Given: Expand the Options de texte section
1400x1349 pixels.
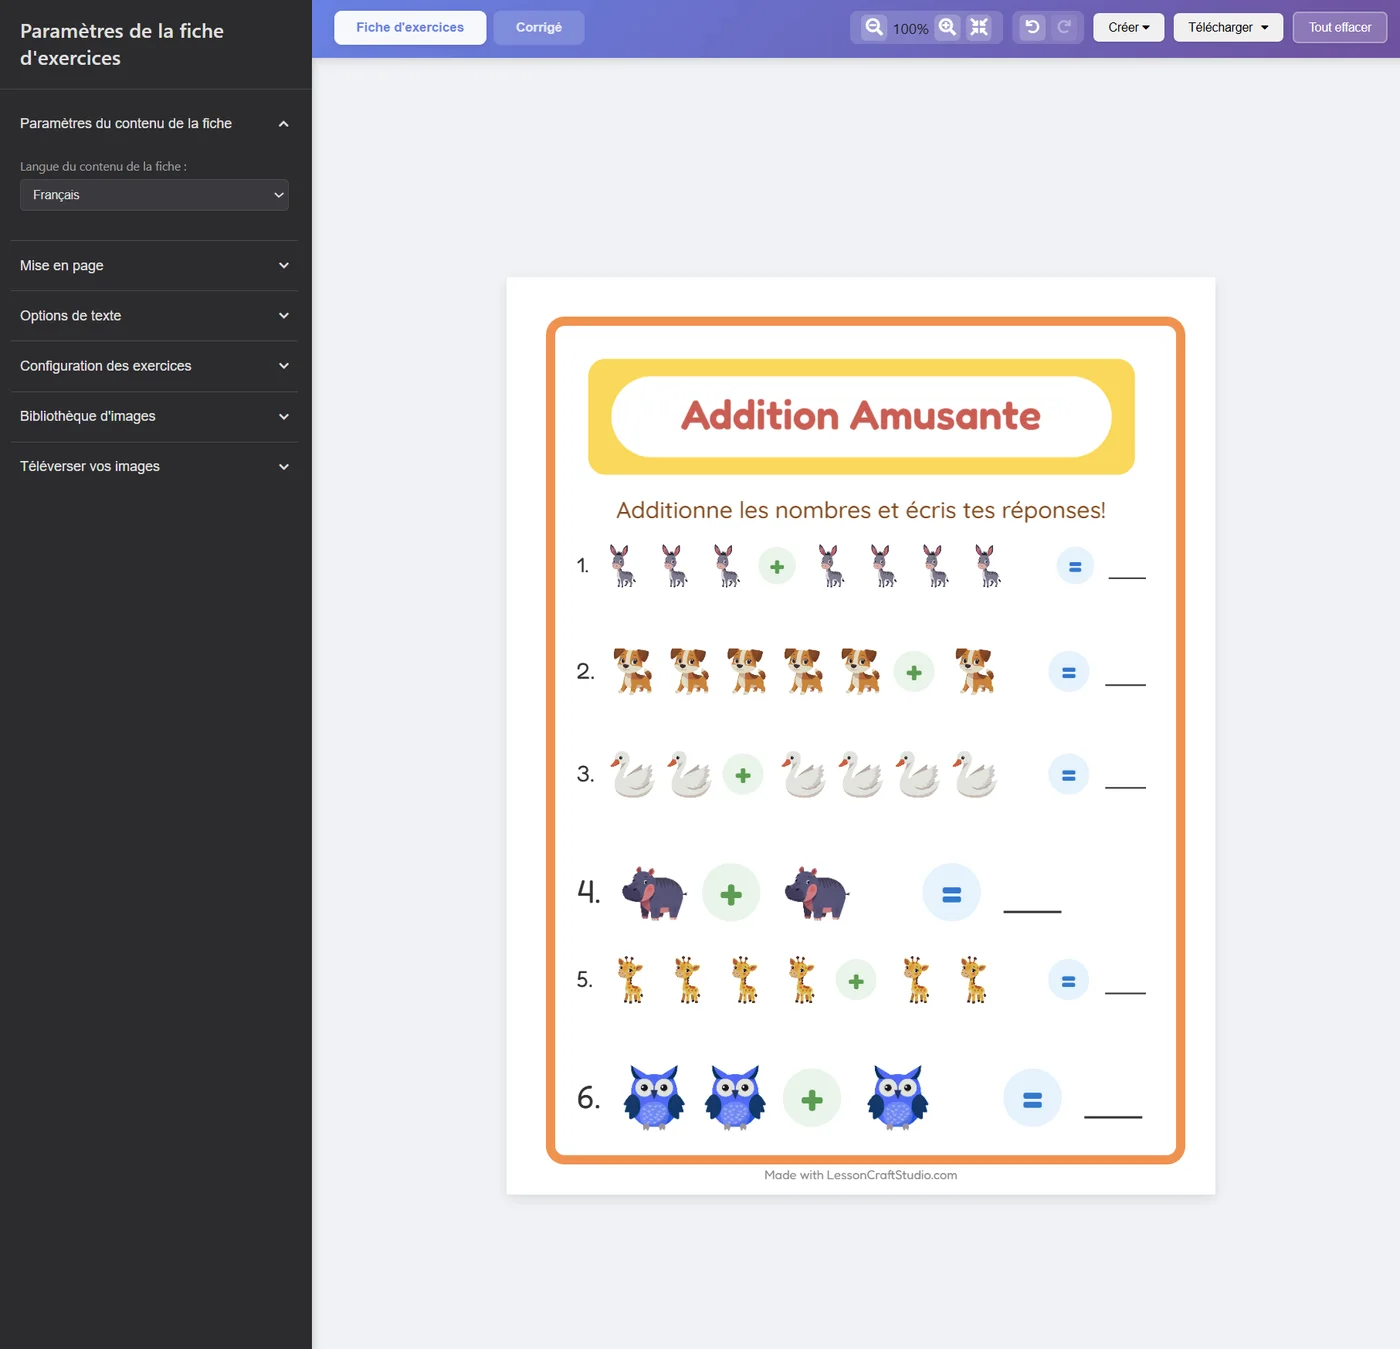Looking at the screenshot, I should click(154, 315).
